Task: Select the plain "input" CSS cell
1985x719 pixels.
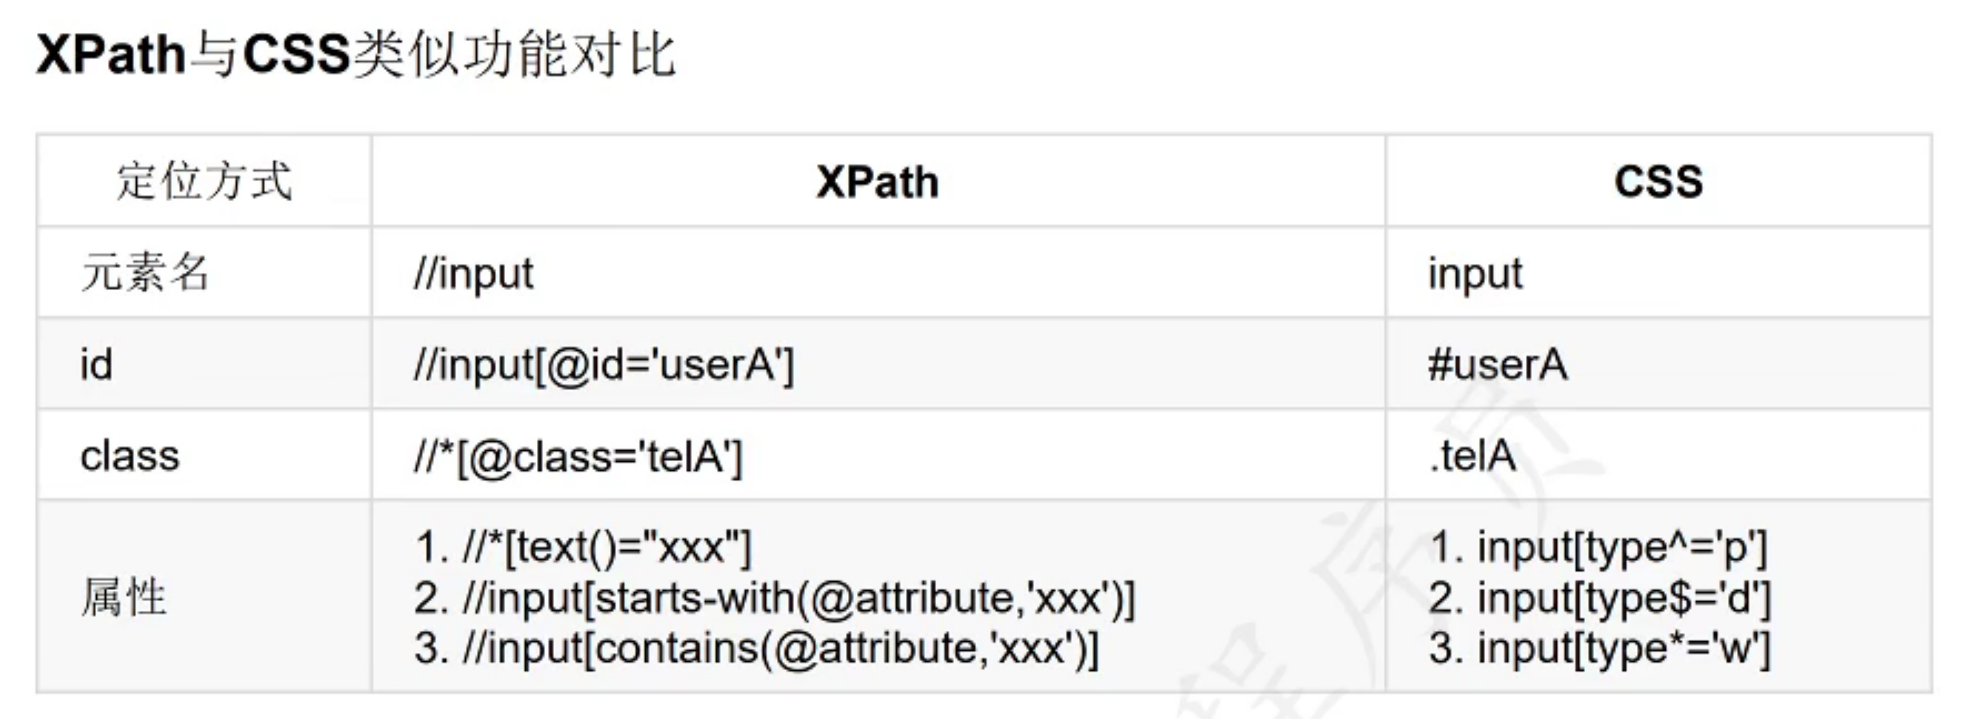Action: tap(1474, 274)
